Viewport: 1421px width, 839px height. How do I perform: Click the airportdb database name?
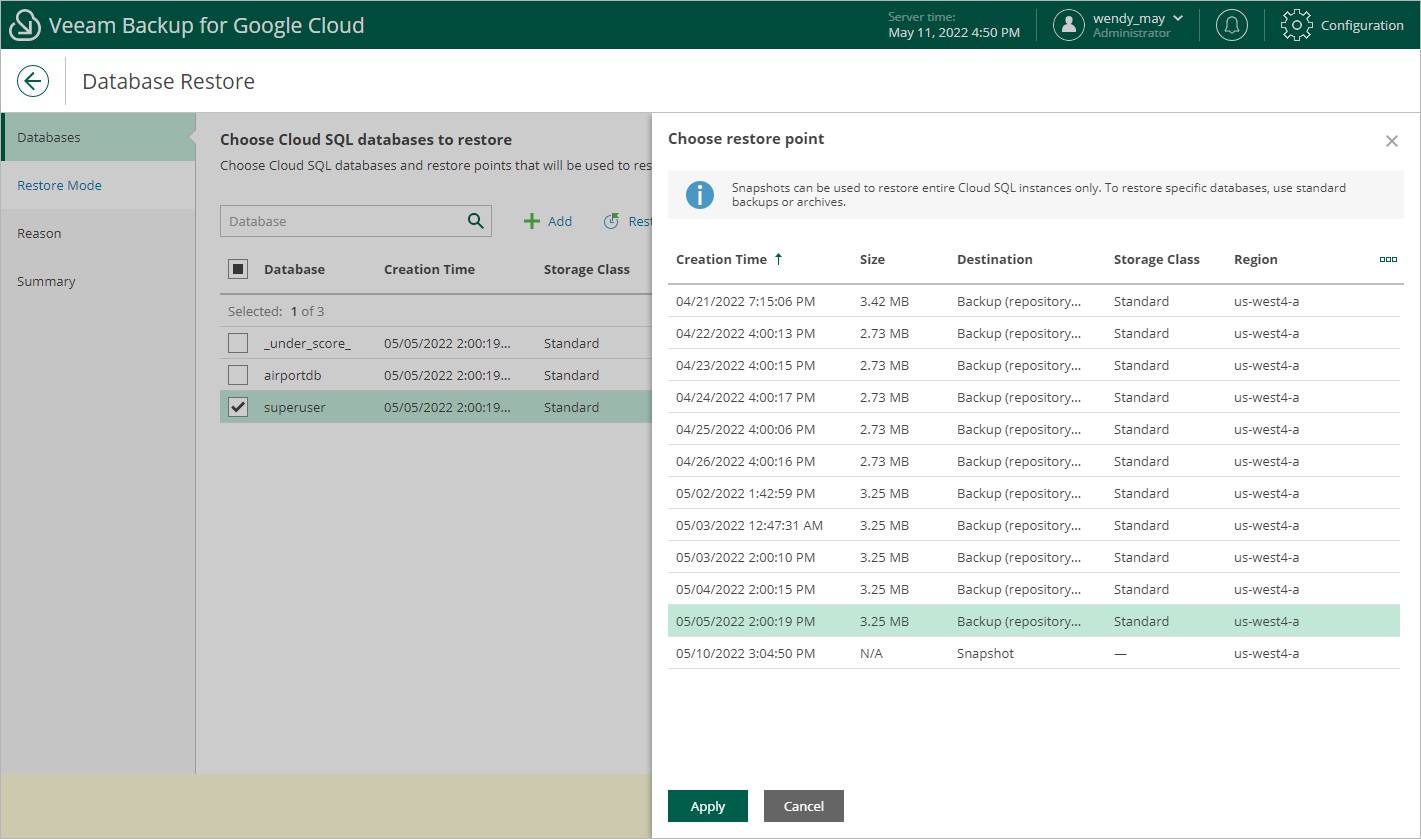292,375
